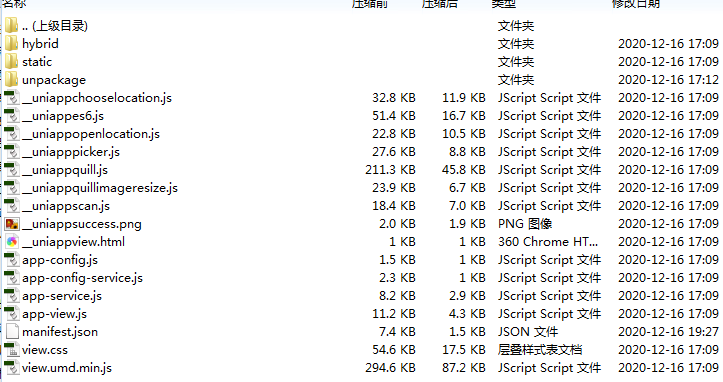
Task: Click the unpackage folder icon
Action: point(11,79)
